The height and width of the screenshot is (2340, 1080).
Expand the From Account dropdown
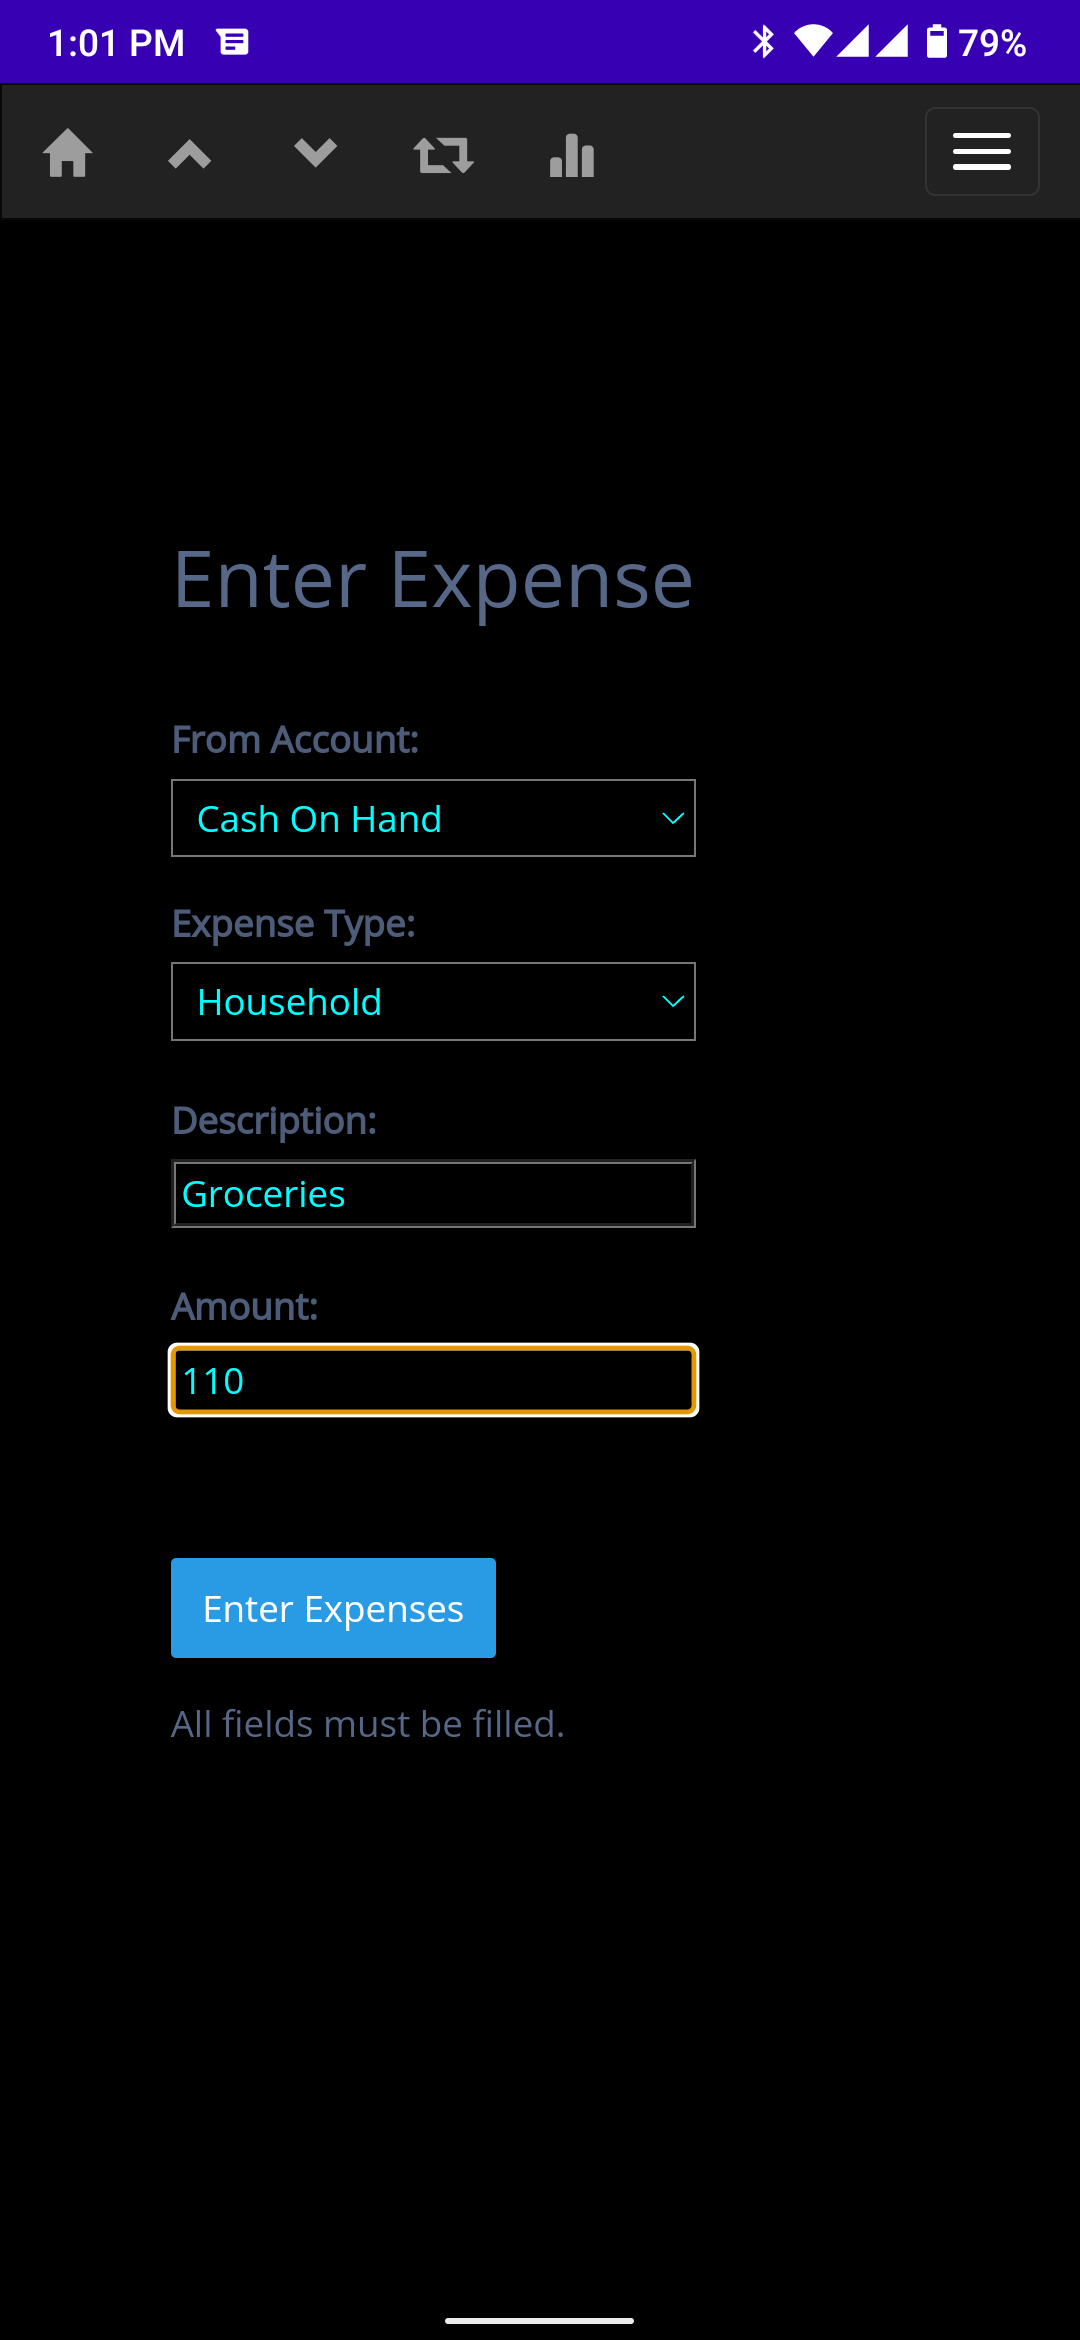tap(432, 818)
